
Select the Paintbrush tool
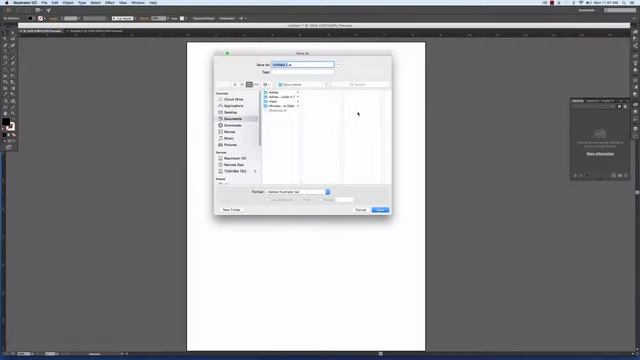[13, 58]
